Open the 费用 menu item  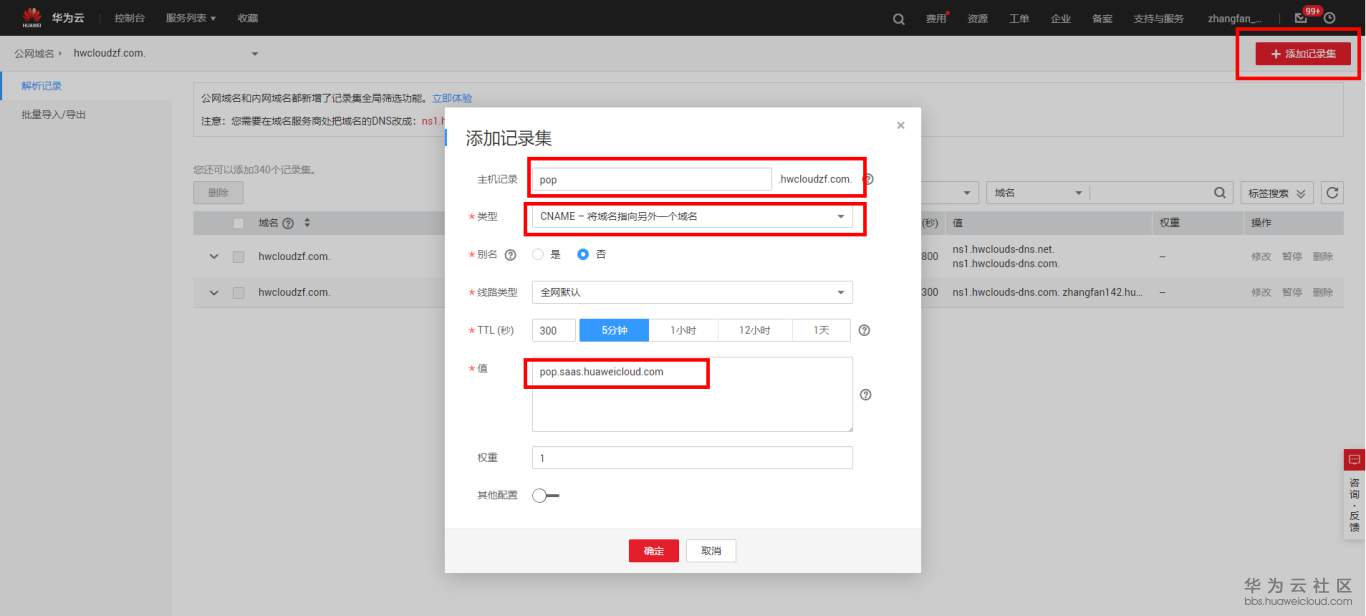pyautogui.click(x=936, y=18)
